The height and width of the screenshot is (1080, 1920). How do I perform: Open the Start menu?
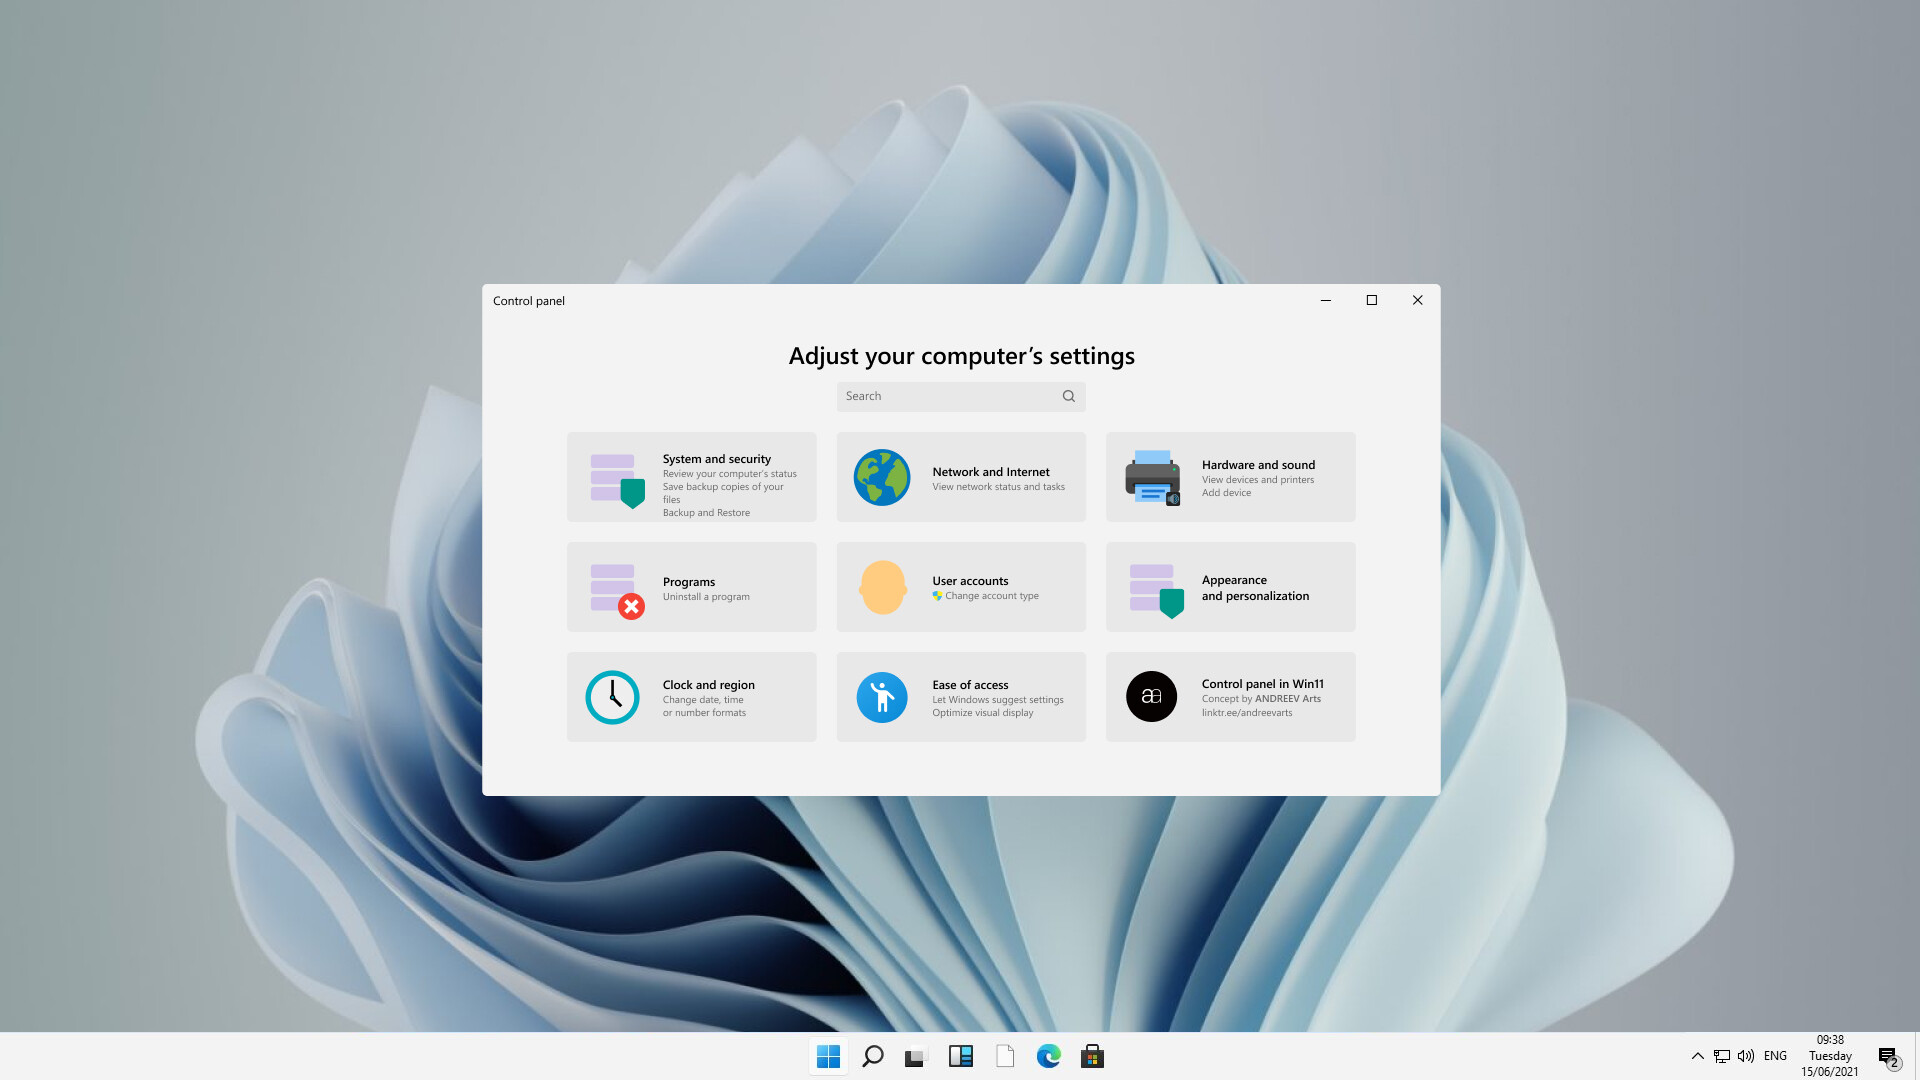[828, 1056]
